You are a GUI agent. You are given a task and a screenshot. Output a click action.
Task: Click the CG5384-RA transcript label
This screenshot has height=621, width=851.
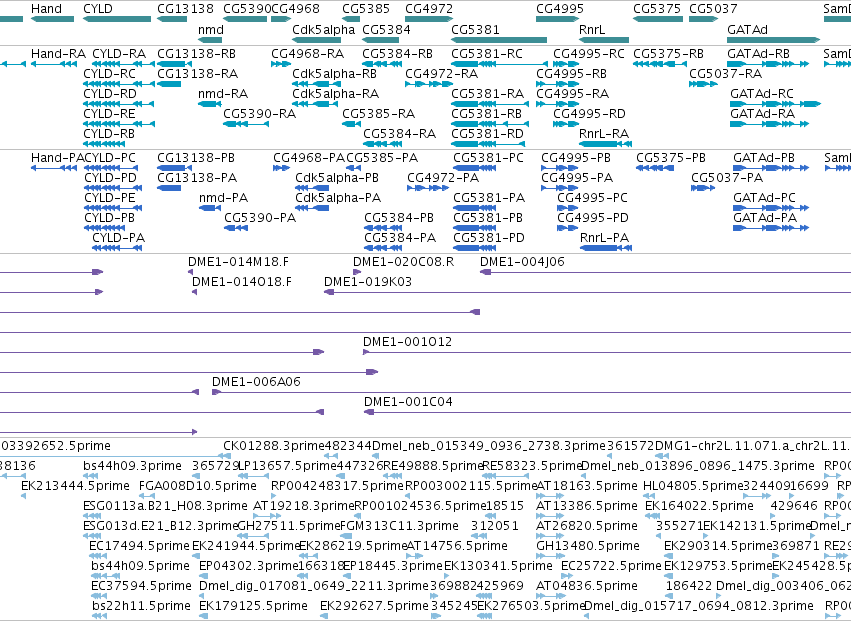click(399, 134)
